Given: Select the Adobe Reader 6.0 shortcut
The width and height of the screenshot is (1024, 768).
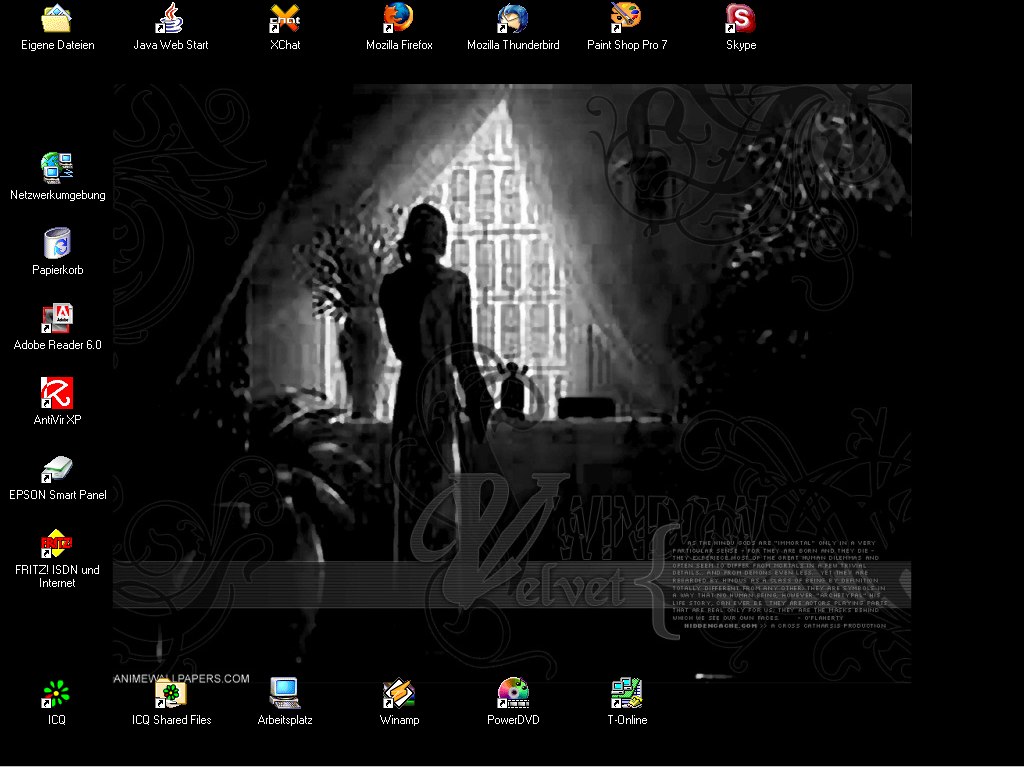Looking at the screenshot, I should (57, 319).
